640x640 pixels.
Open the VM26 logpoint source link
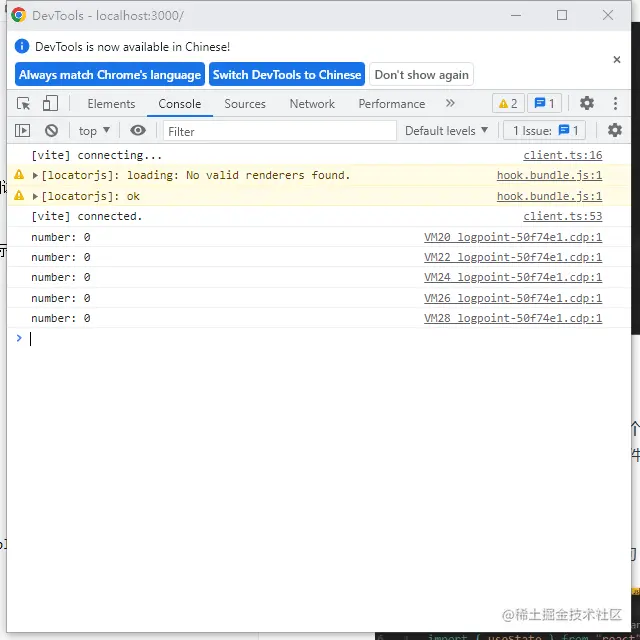pyautogui.click(x=513, y=298)
